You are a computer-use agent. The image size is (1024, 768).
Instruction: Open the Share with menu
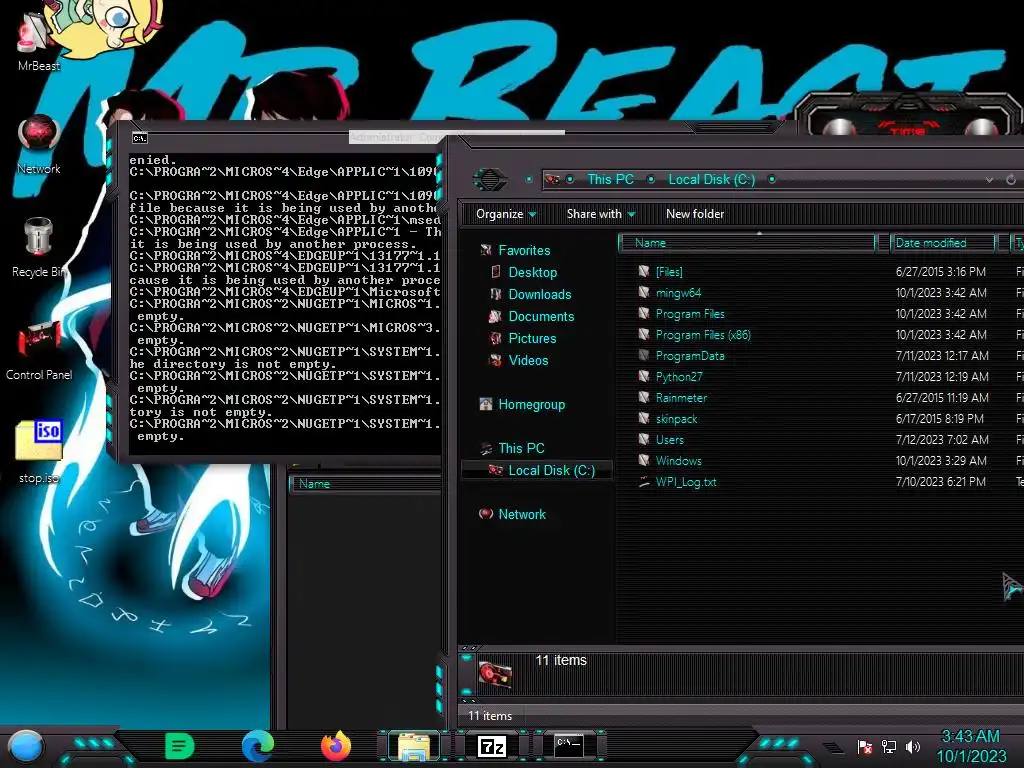[600, 214]
